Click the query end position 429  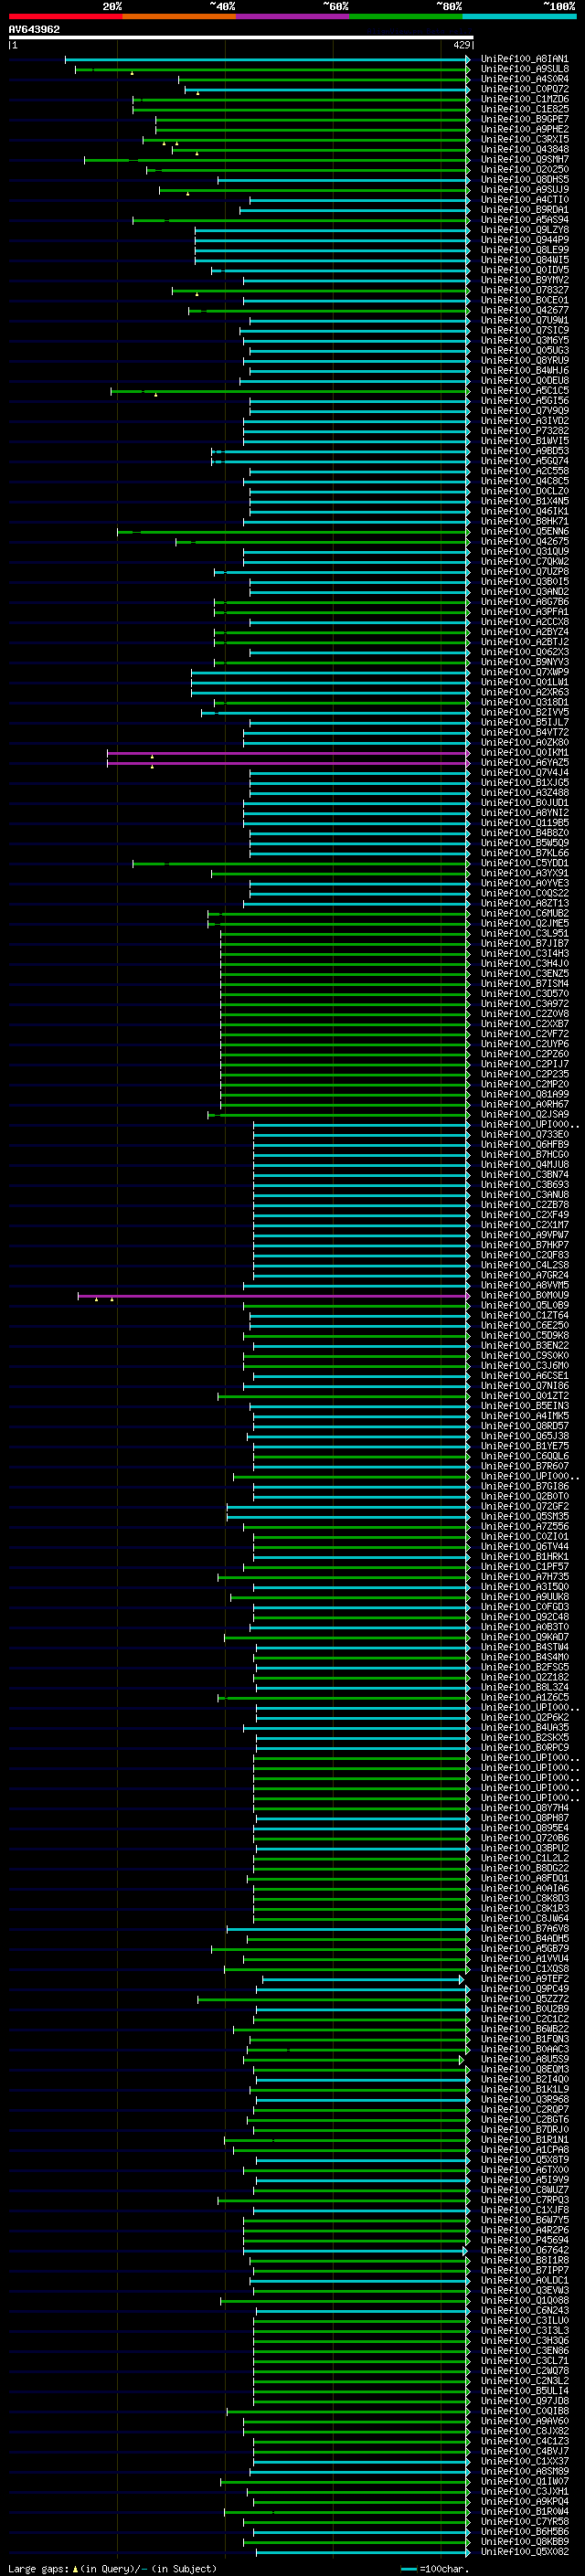(x=462, y=45)
